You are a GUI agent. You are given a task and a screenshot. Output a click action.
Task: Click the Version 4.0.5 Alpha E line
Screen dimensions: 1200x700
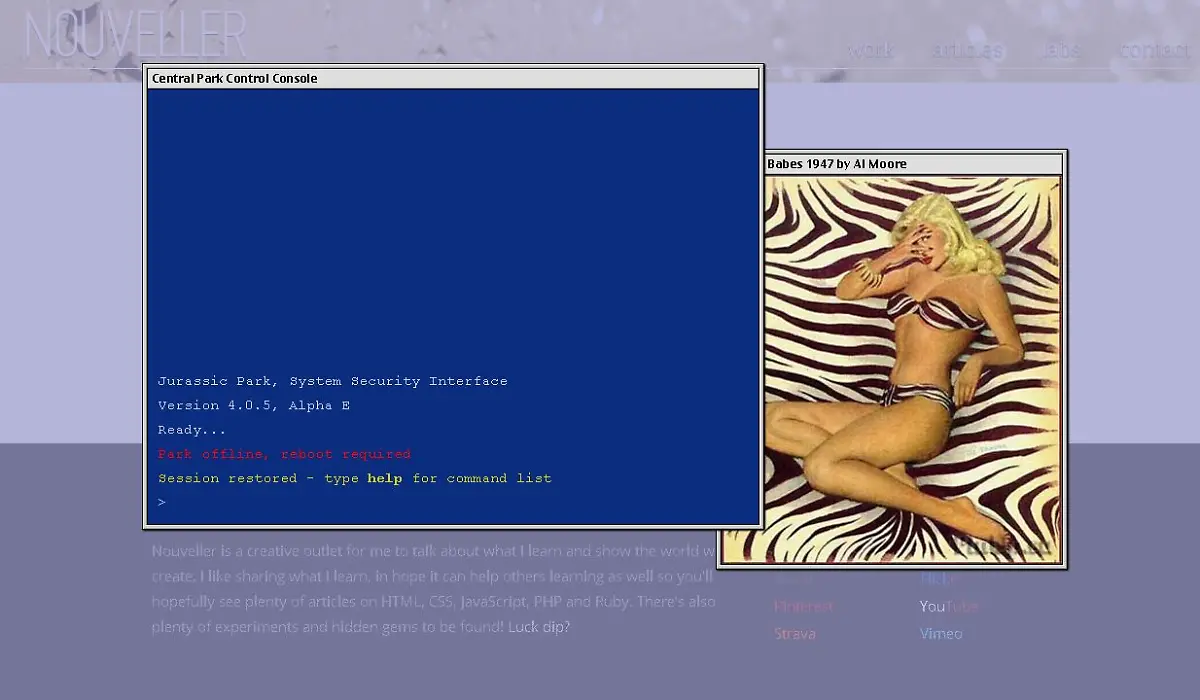coord(254,405)
